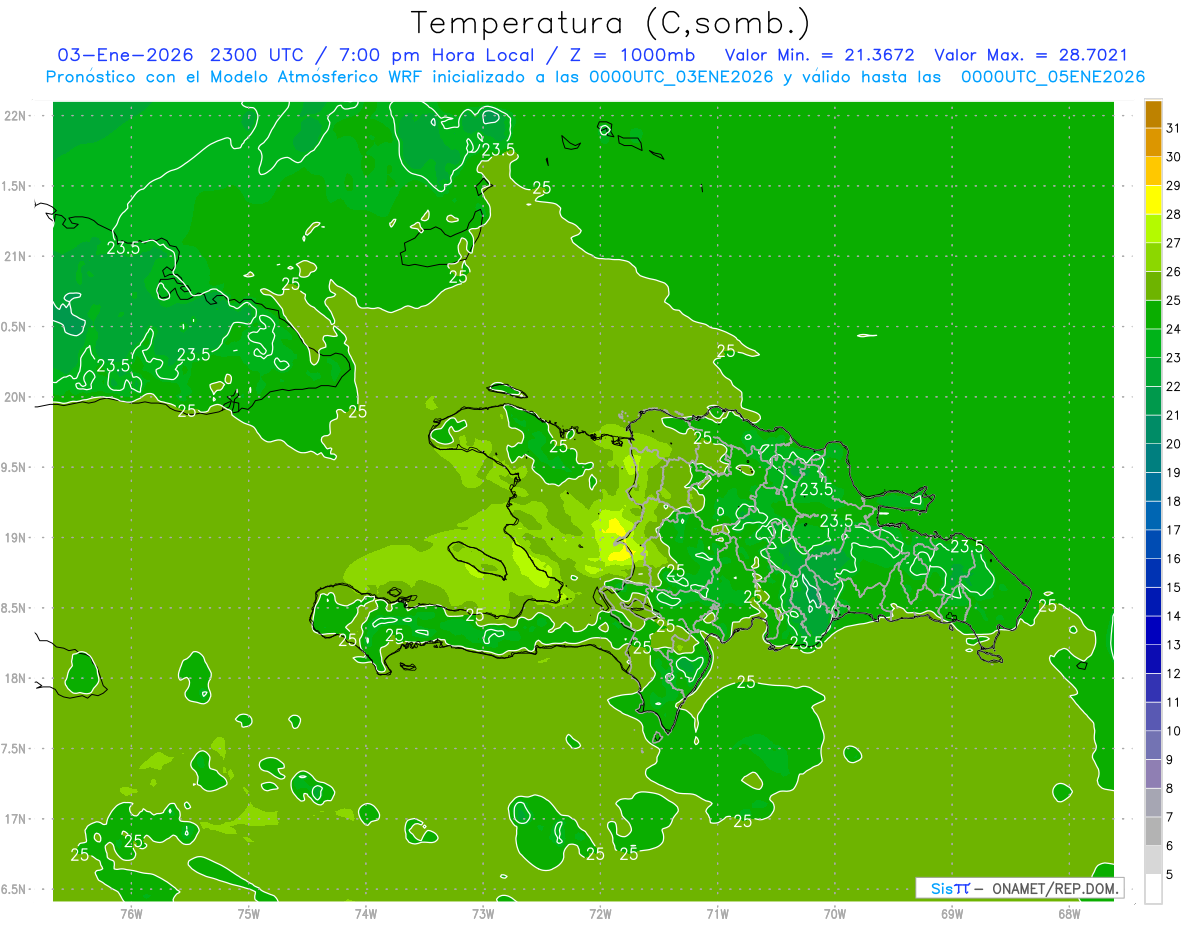Click the "0000UTC_05ENE2026" valid-until time

click(x=1053, y=77)
